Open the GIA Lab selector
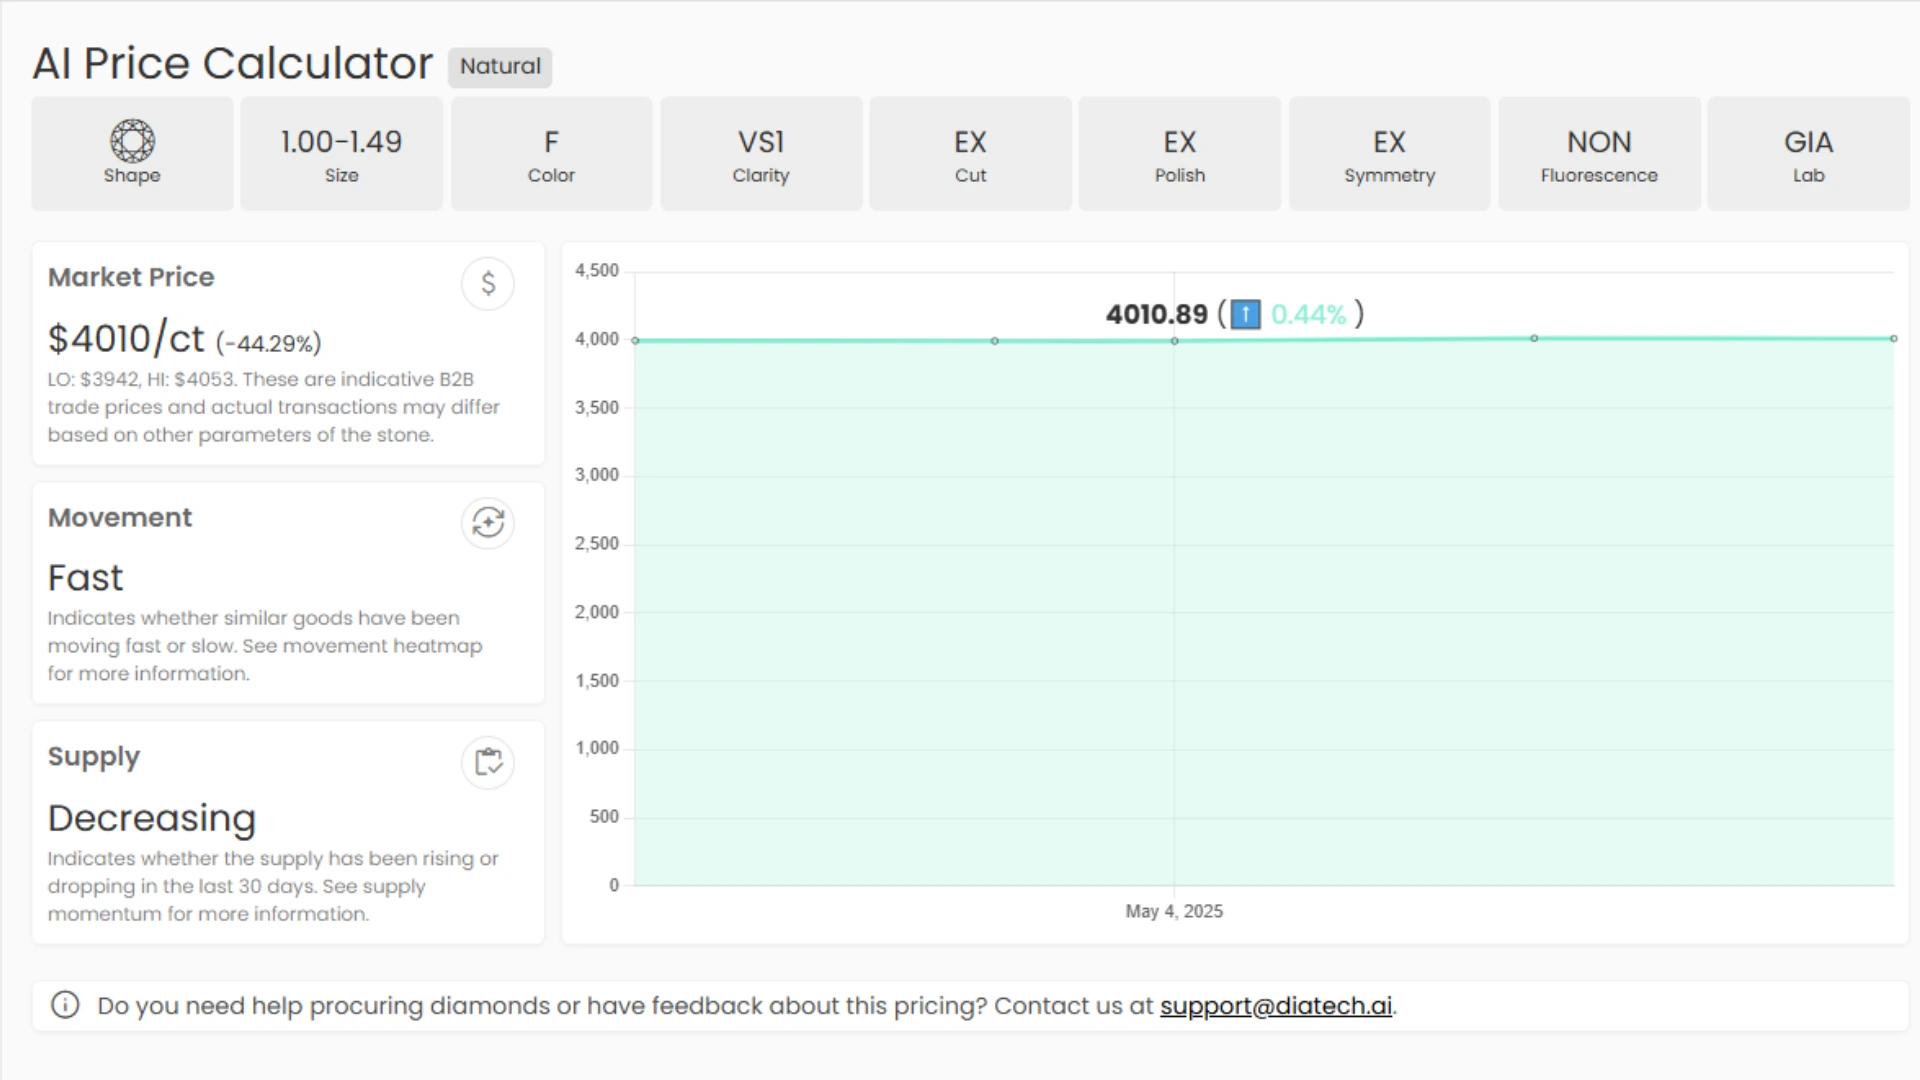Viewport: 1920px width, 1080px height. click(x=1808, y=154)
